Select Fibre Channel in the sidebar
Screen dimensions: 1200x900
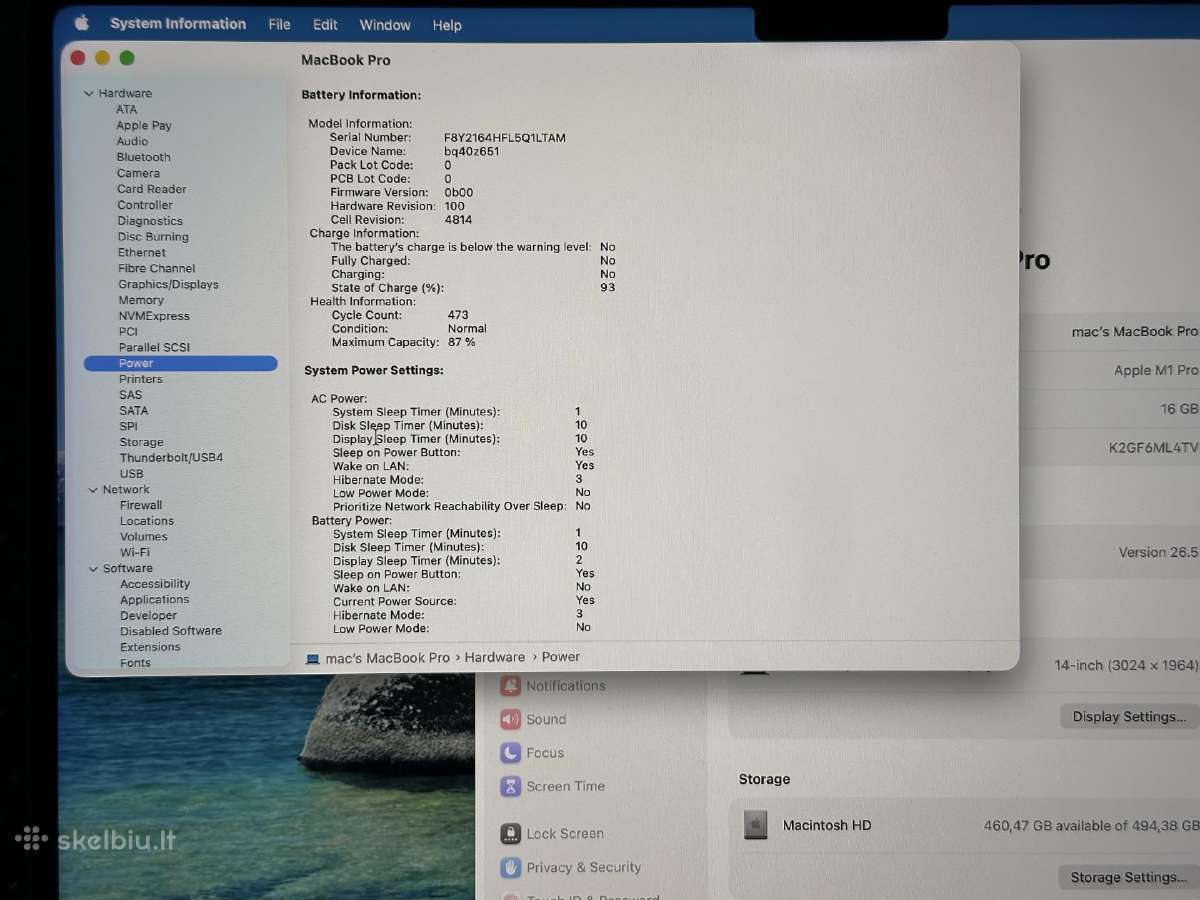[157, 269]
